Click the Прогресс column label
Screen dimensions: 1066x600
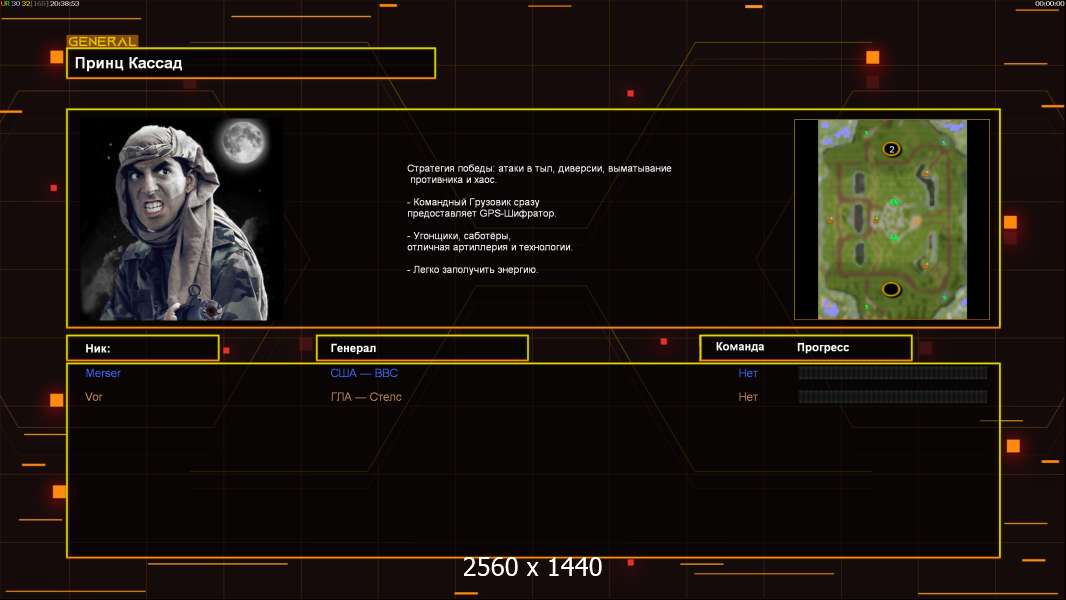coord(823,347)
